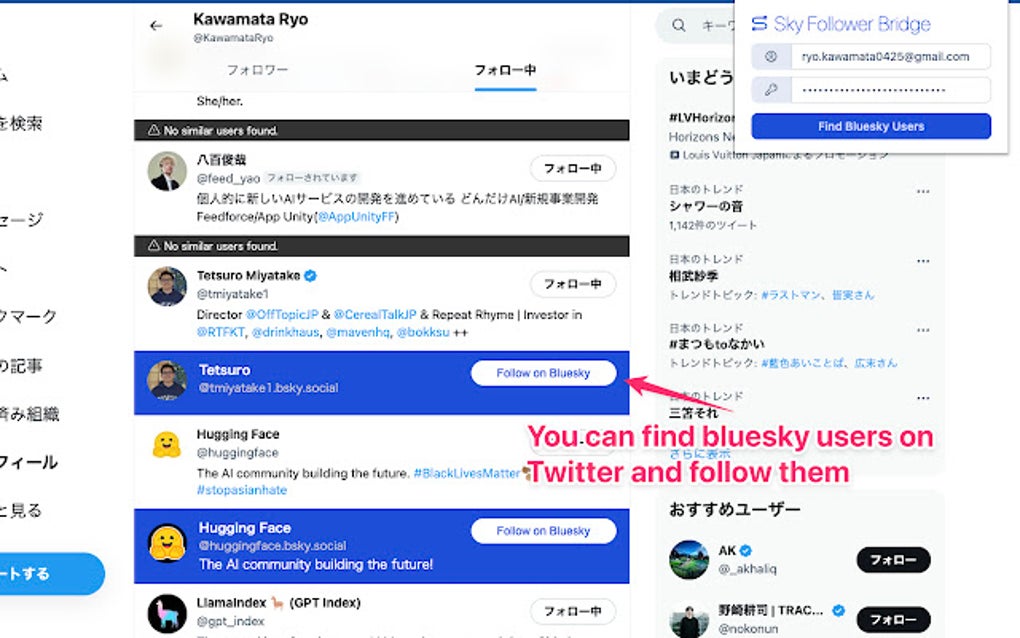Toggle following state for Tetsuro Miyatake
This screenshot has height=638, width=1020.
pyautogui.click(x=572, y=284)
